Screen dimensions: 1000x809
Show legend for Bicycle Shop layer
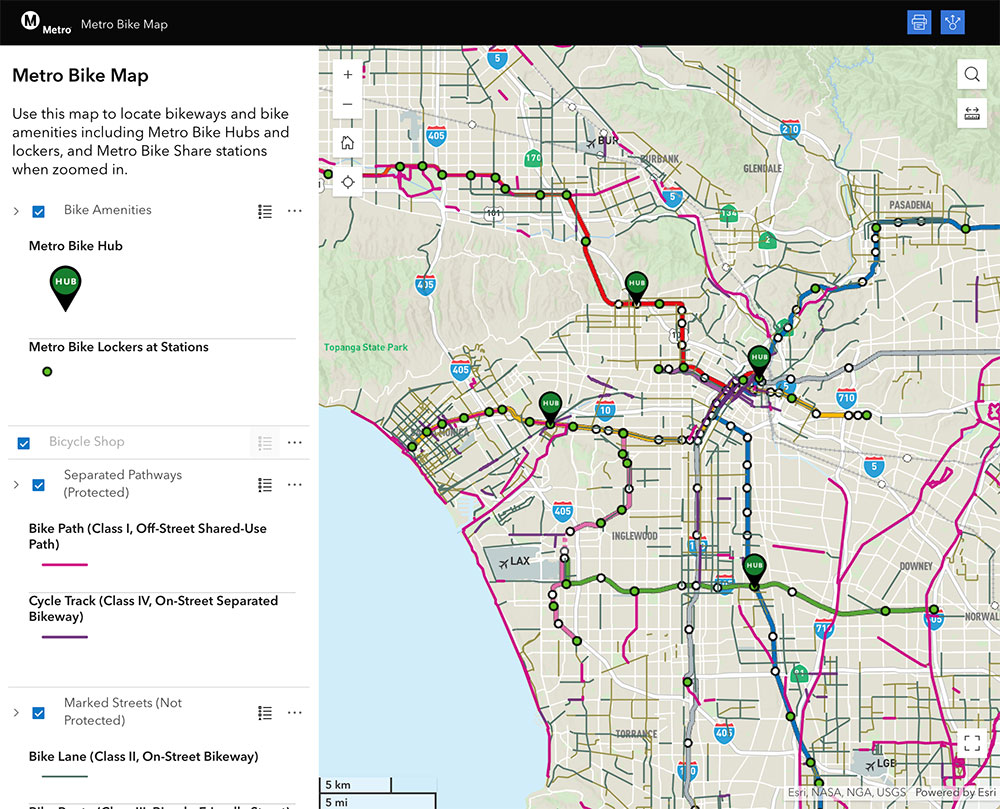click(265, 442)
